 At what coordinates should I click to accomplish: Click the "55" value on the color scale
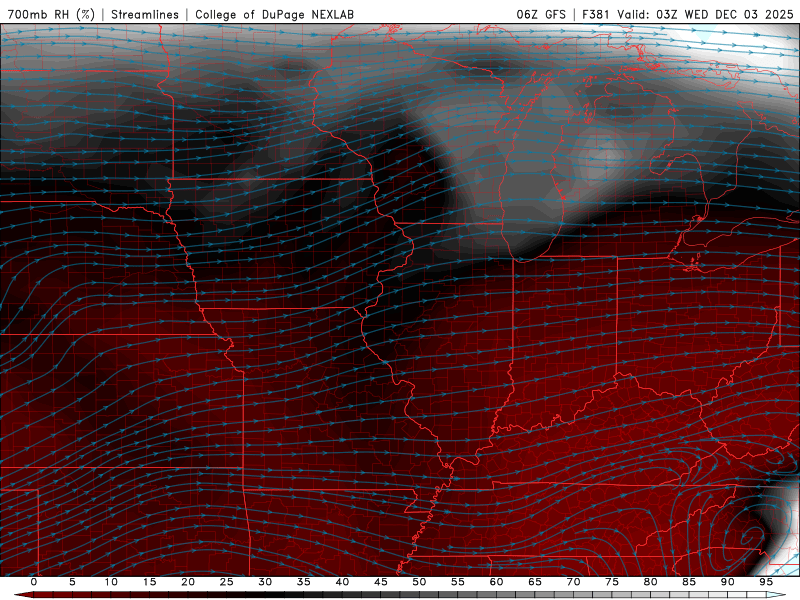pyautogui.click(x=458, y=582)
